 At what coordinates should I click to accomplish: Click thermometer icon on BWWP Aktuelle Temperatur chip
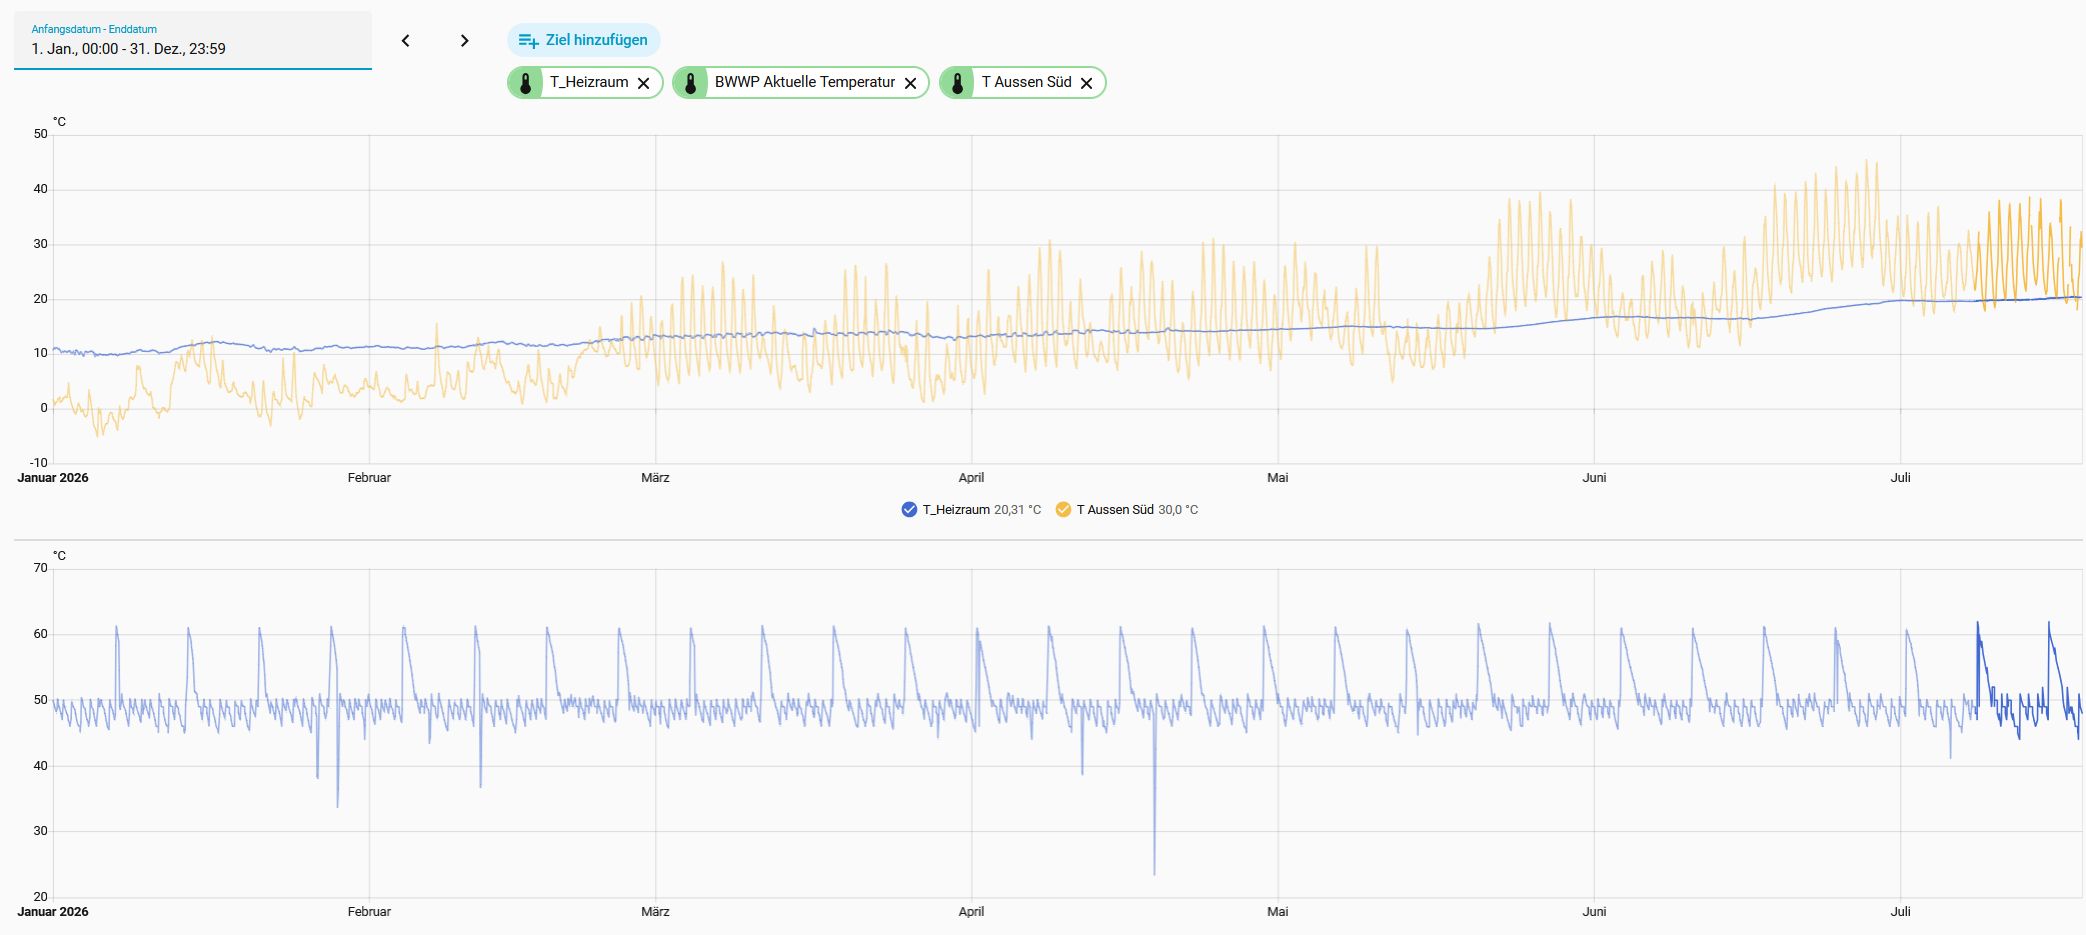[x=690, y=83]
